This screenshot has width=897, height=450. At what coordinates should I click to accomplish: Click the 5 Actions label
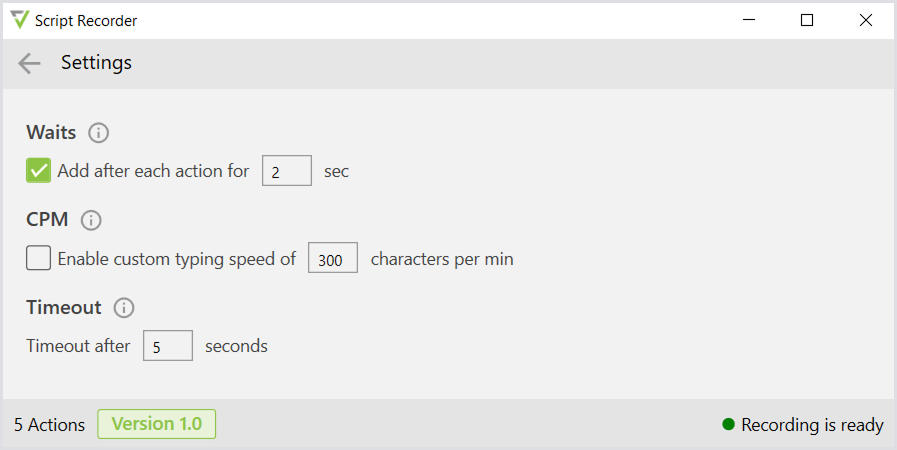[49, 425]
